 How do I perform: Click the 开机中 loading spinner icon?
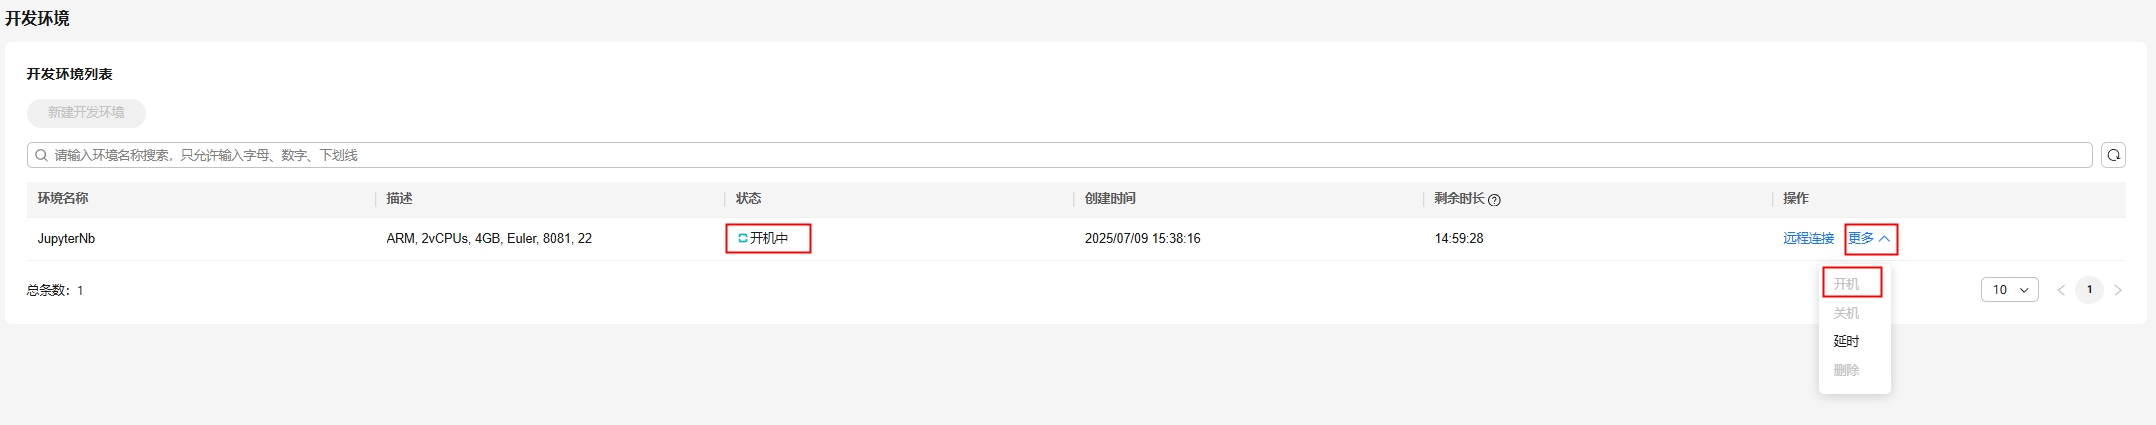pyautogui.click(x=742, y=238)
